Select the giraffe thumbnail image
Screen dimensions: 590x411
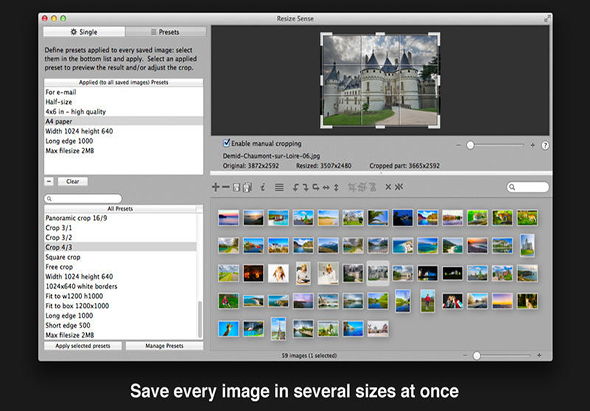coord(228,329)
